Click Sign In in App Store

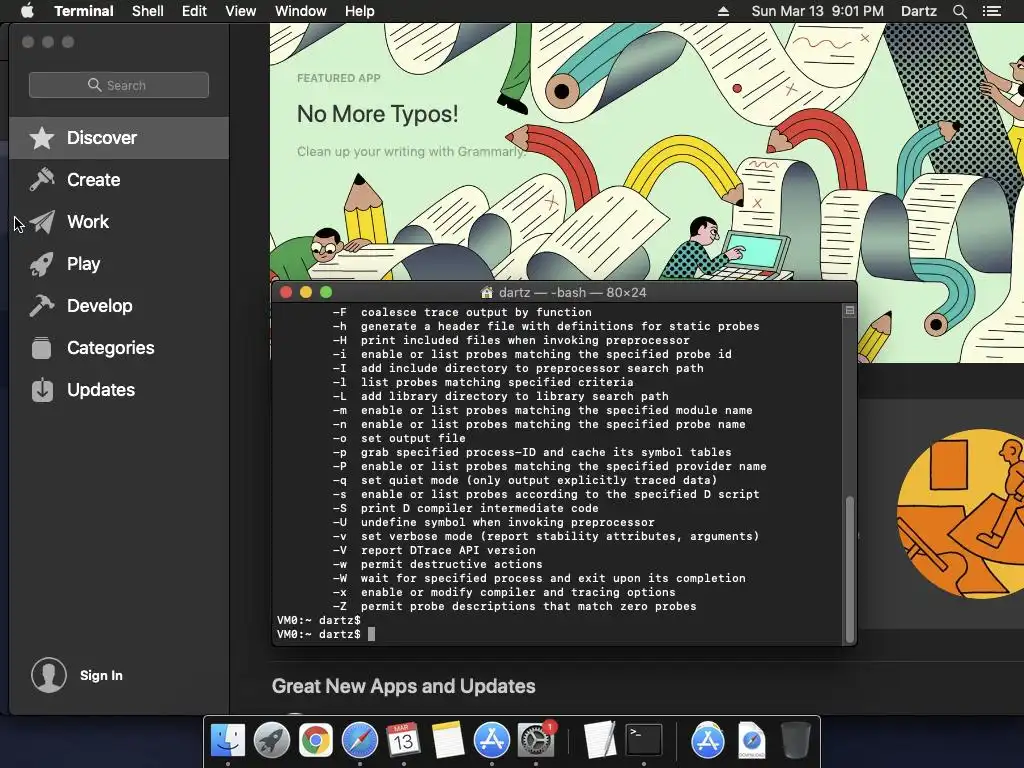tap(101, 675)
